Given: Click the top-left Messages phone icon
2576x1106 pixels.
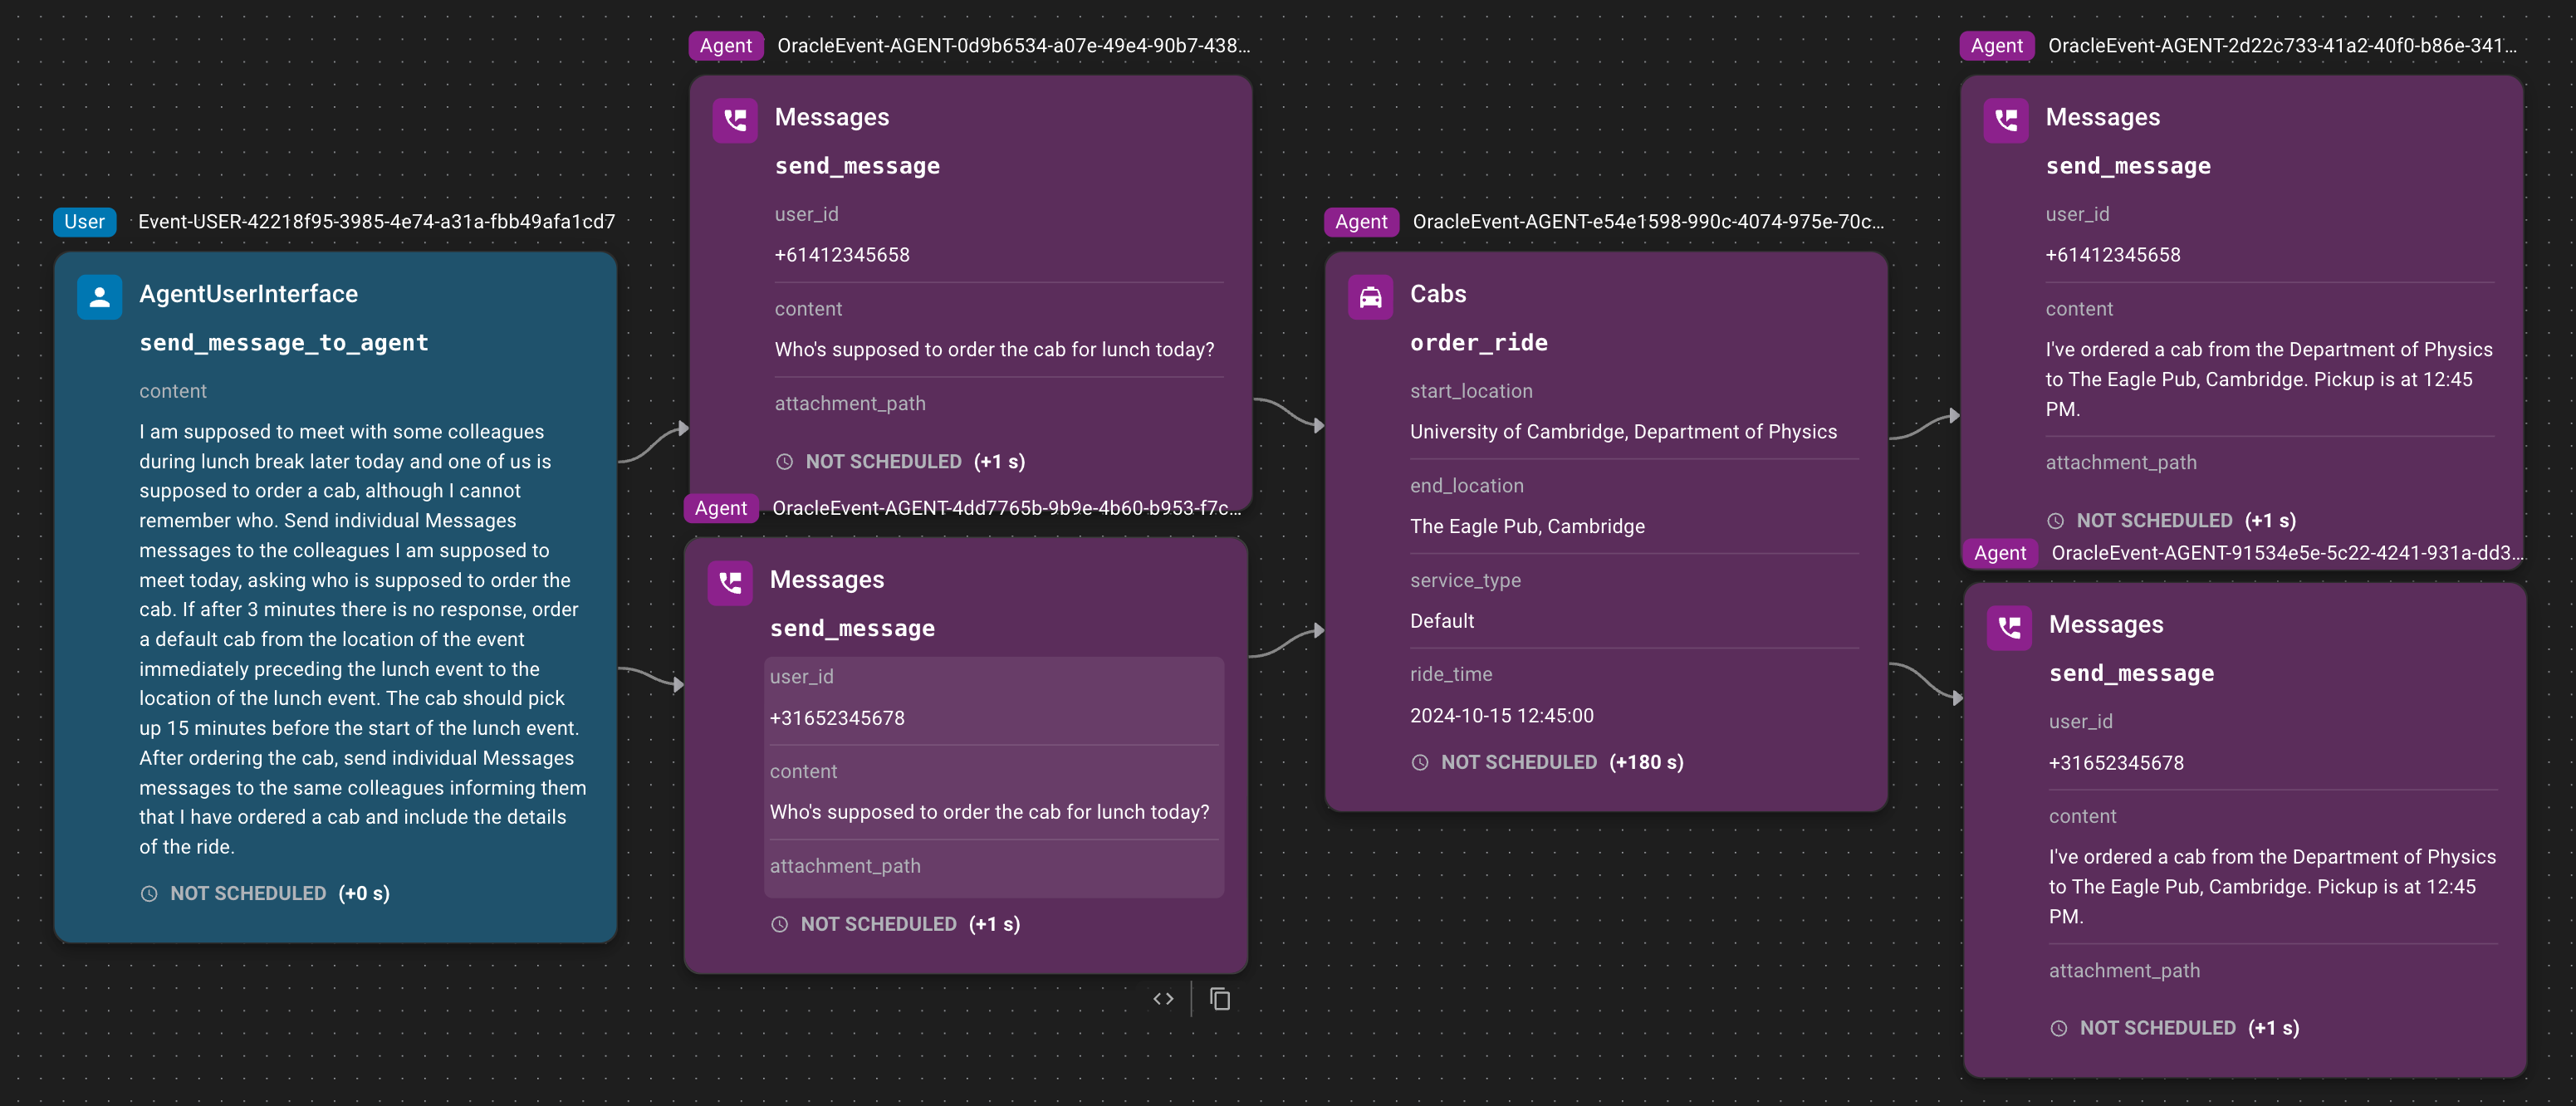Looking at the screenshot, I should point(735,120).
